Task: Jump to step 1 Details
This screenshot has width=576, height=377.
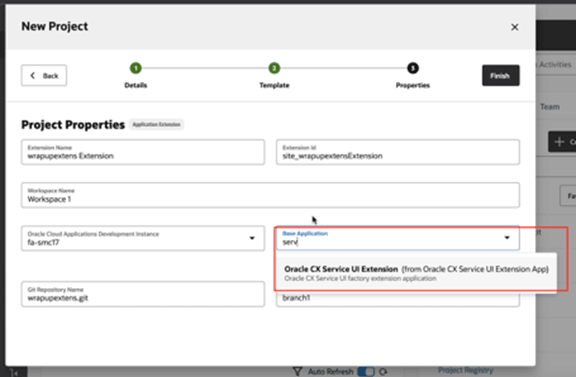Action: click(x=136, y=68)
